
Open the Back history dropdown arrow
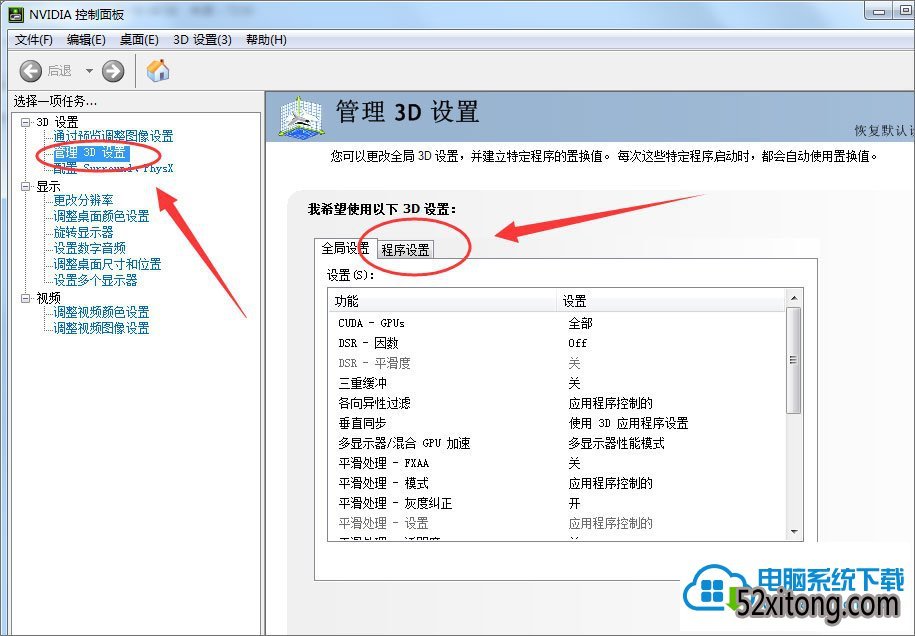89,71
